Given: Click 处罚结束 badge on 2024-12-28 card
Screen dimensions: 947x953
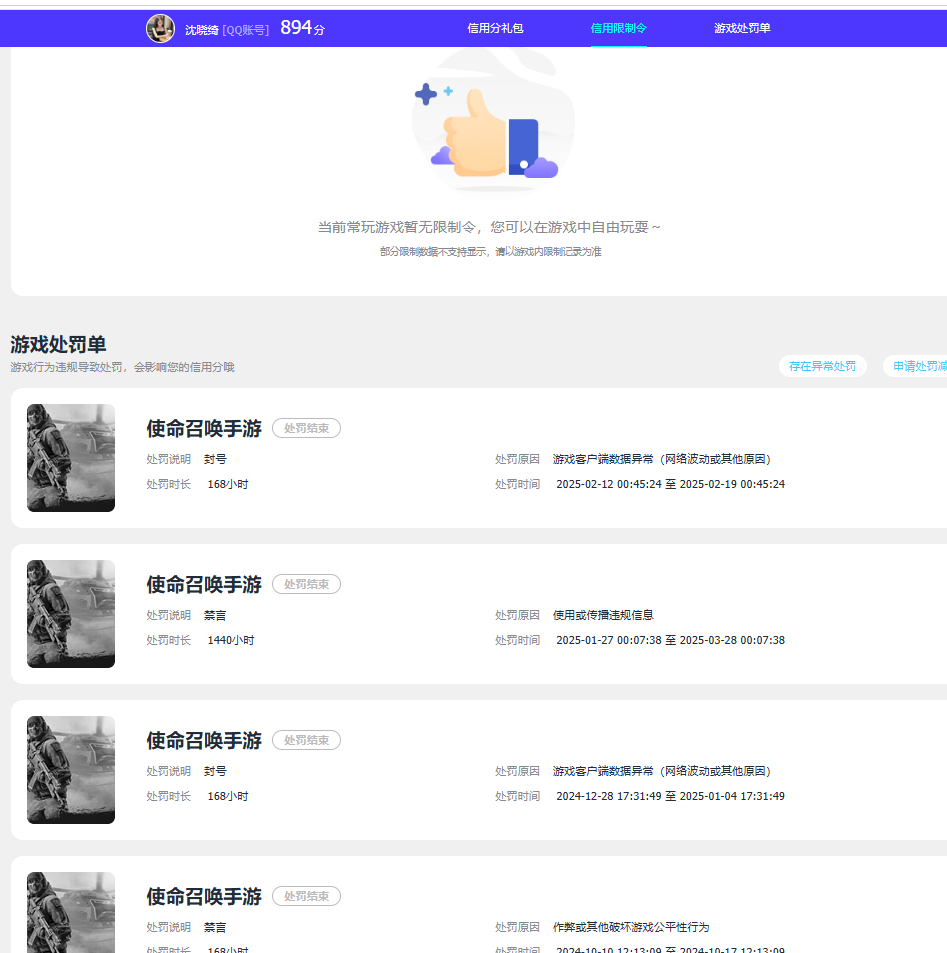Looking at the screenshot, I should pos(306,740).
